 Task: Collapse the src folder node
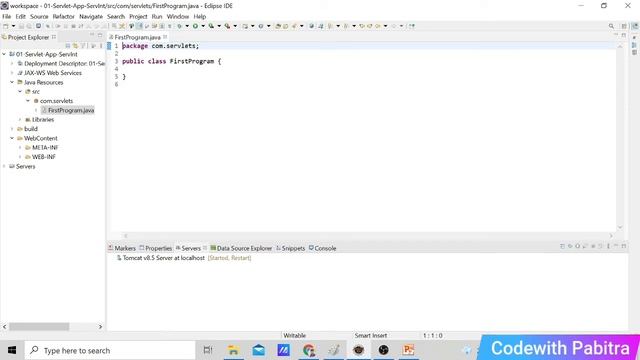(20, 91)
